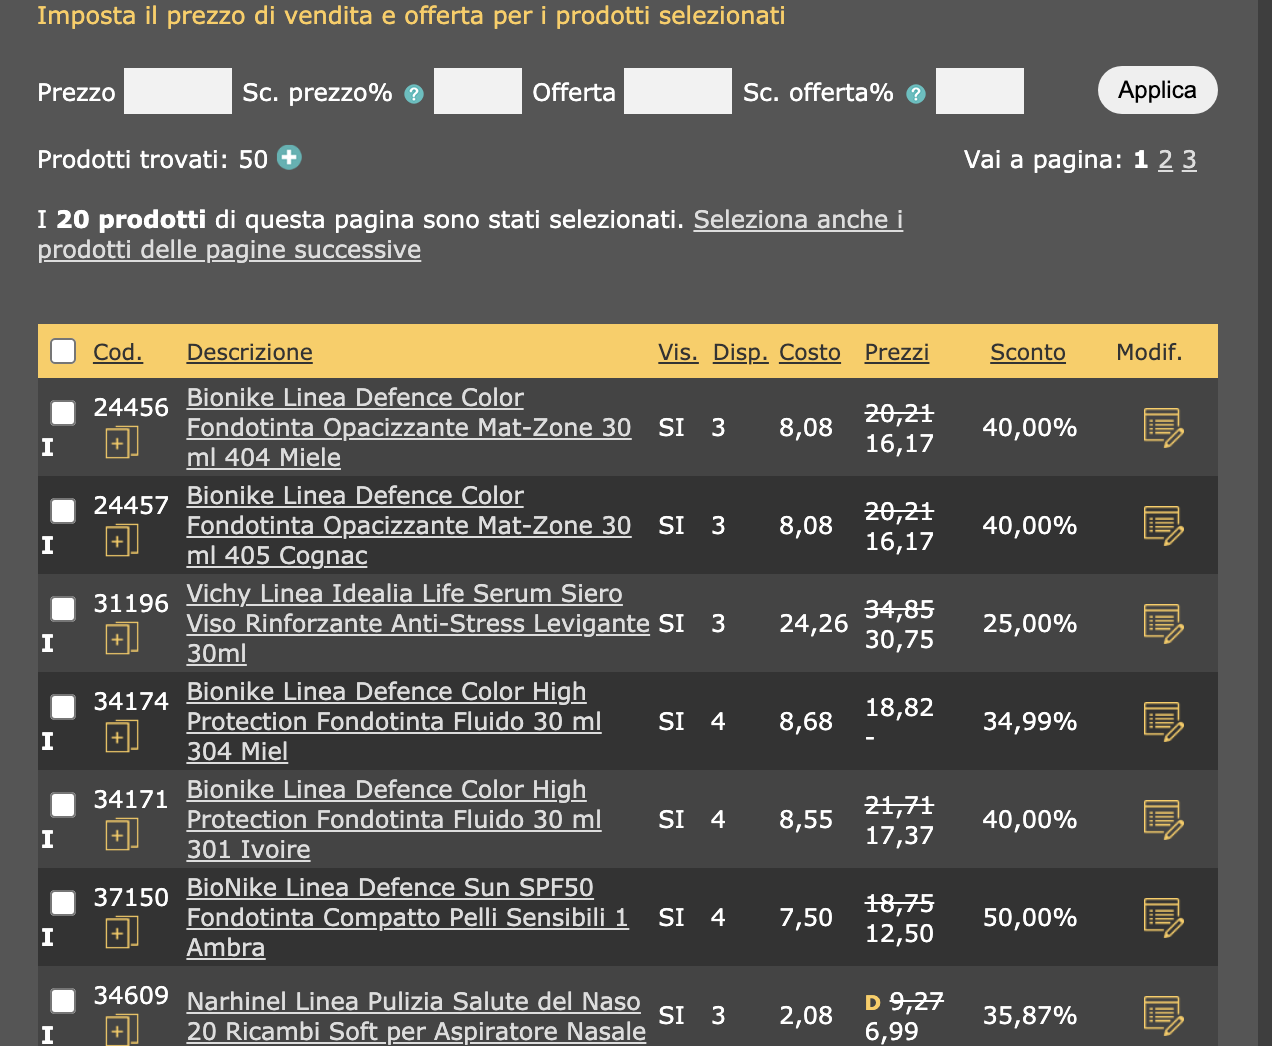This screenshot has height=1046, width=1272.
Task: Toggle the select-all checkbox in table header
Action: pos(63,351)
